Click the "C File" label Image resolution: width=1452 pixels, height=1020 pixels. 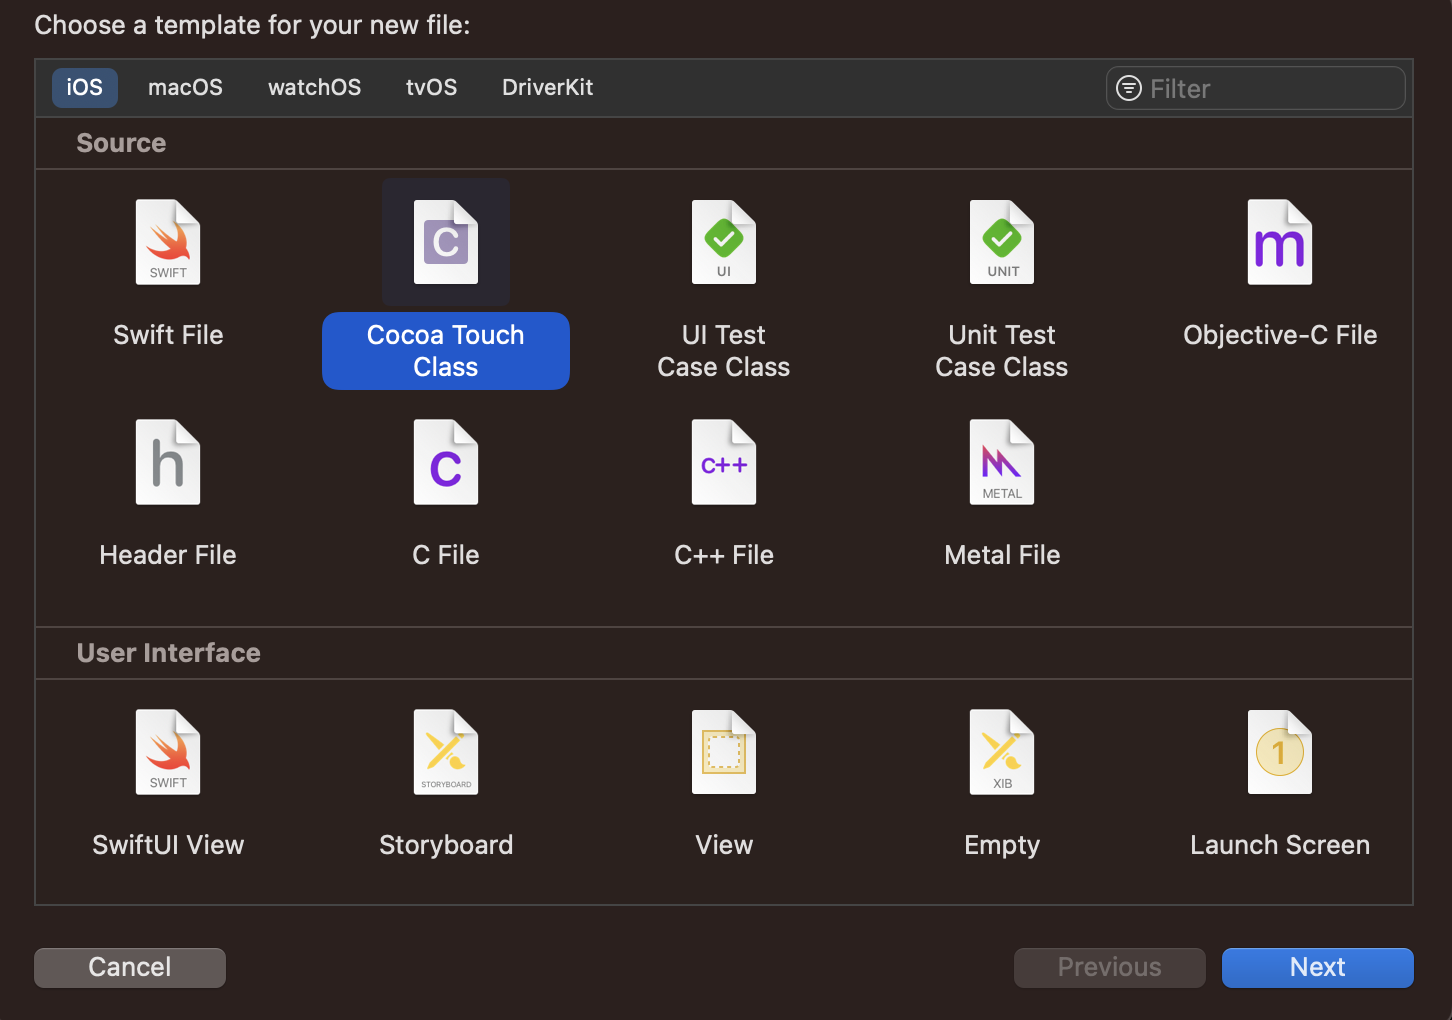(446, 555)
